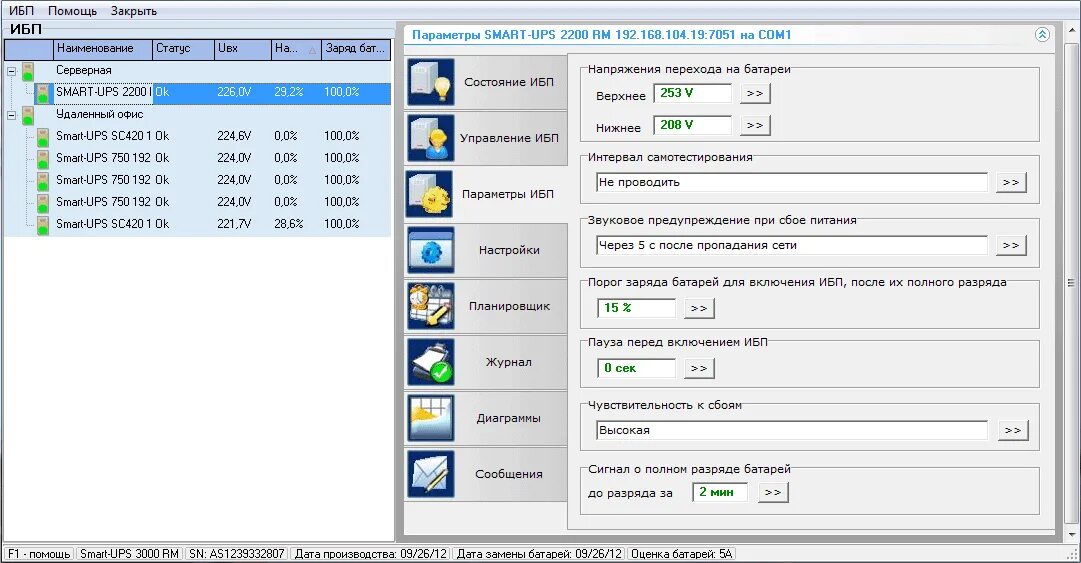This screenshot has width=1081, height=563.
Task: Switch to Планировщик tab
Action: pos(486,306)
